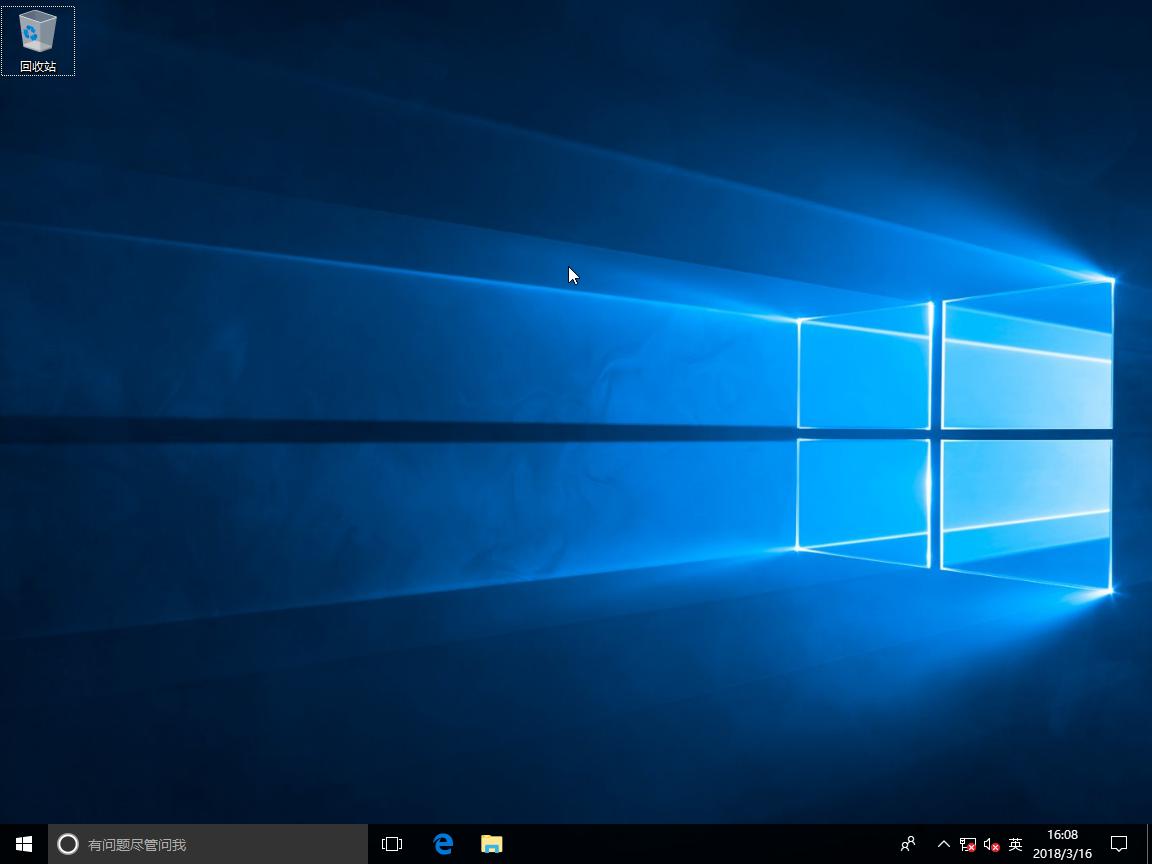Viewport: 1152px width, 864px height.
Task: Launch Microsoft Edge from the taskbar
Action: tap(443, 844)
